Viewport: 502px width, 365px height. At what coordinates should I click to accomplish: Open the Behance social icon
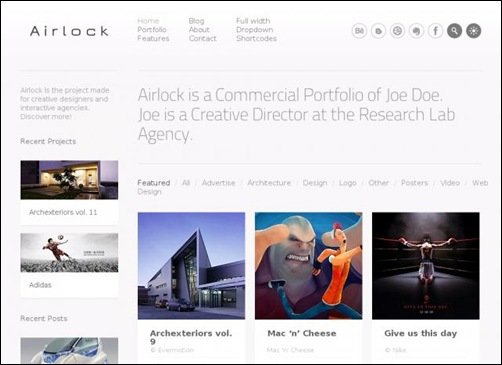(x=359, y=31)
